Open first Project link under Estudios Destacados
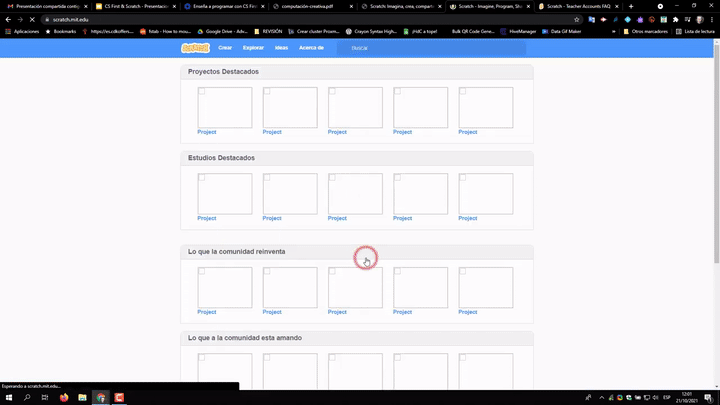This screenshot has height=405, width=720. pos(206,218)
